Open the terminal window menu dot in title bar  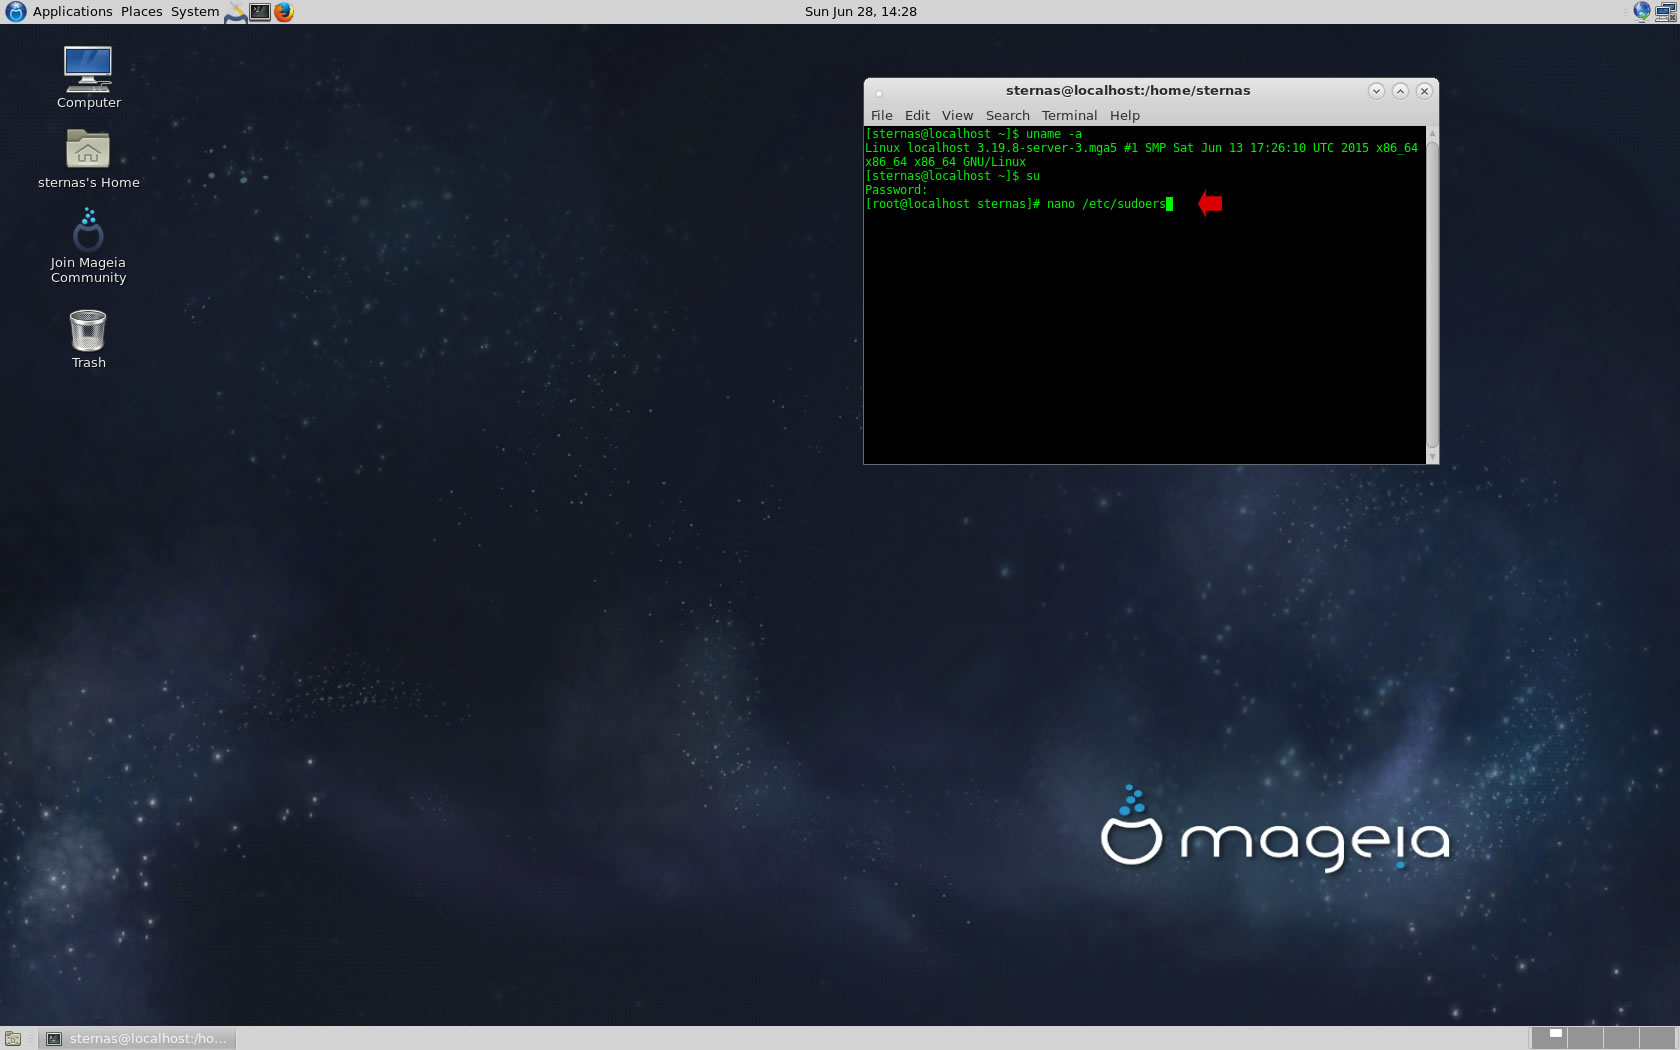click(879, 93)
